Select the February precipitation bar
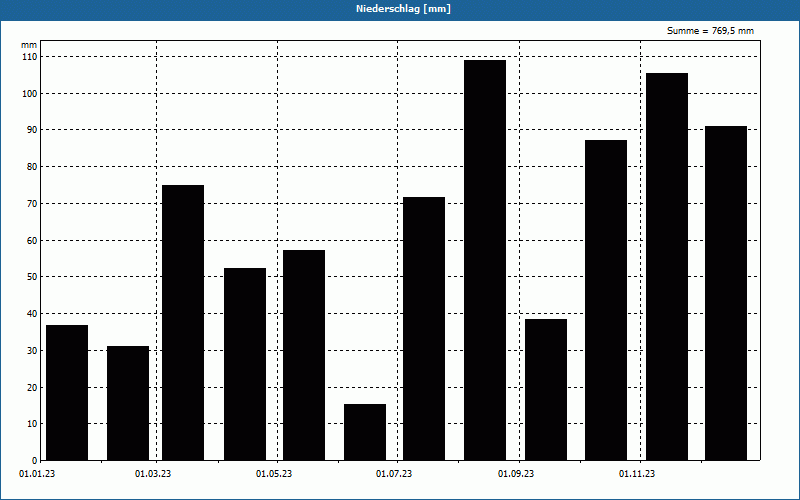 (128, 403)
